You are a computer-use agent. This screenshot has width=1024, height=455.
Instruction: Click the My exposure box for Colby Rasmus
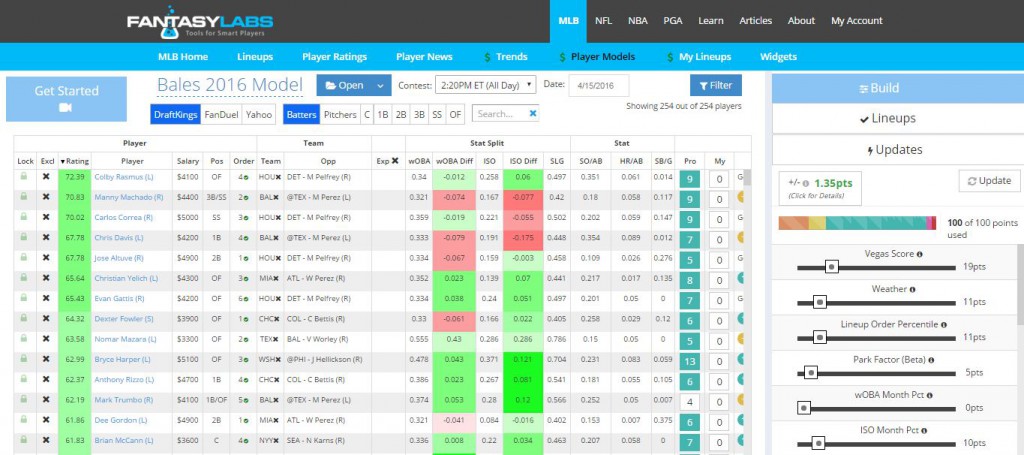point(720,180)
